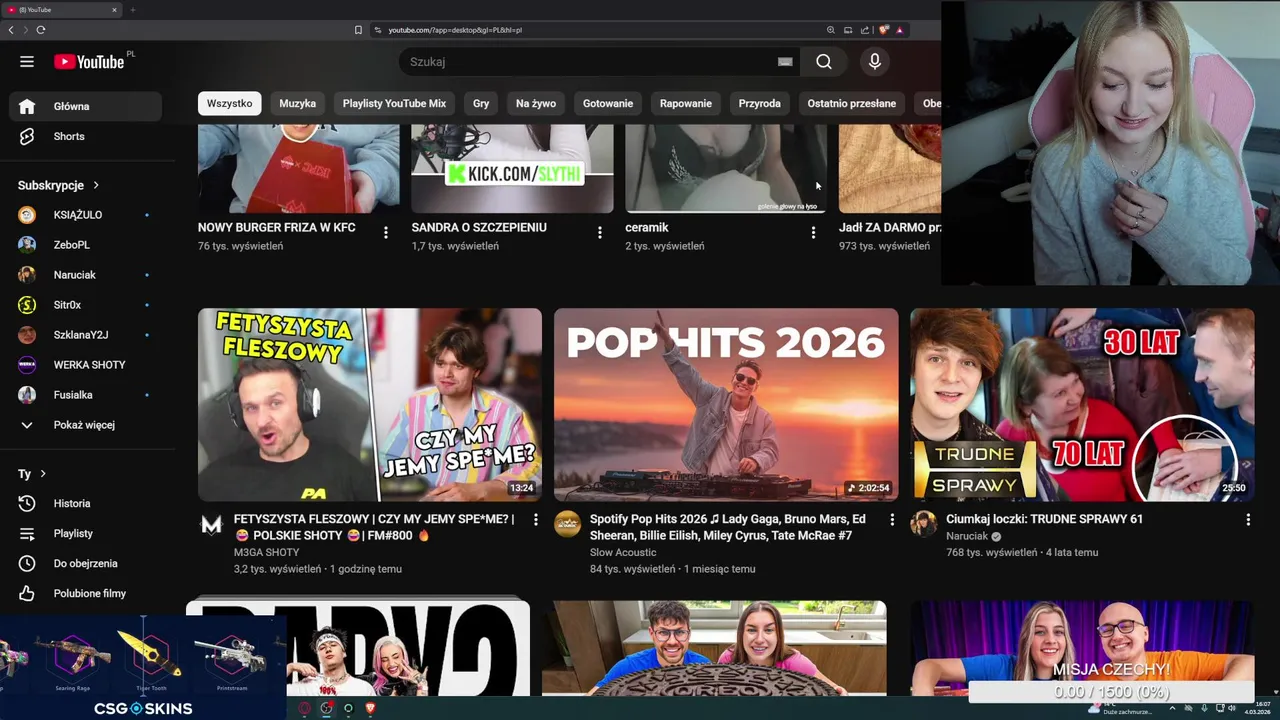
Task: Expand the Ty section chevron
Action: (x=43, y=474)
